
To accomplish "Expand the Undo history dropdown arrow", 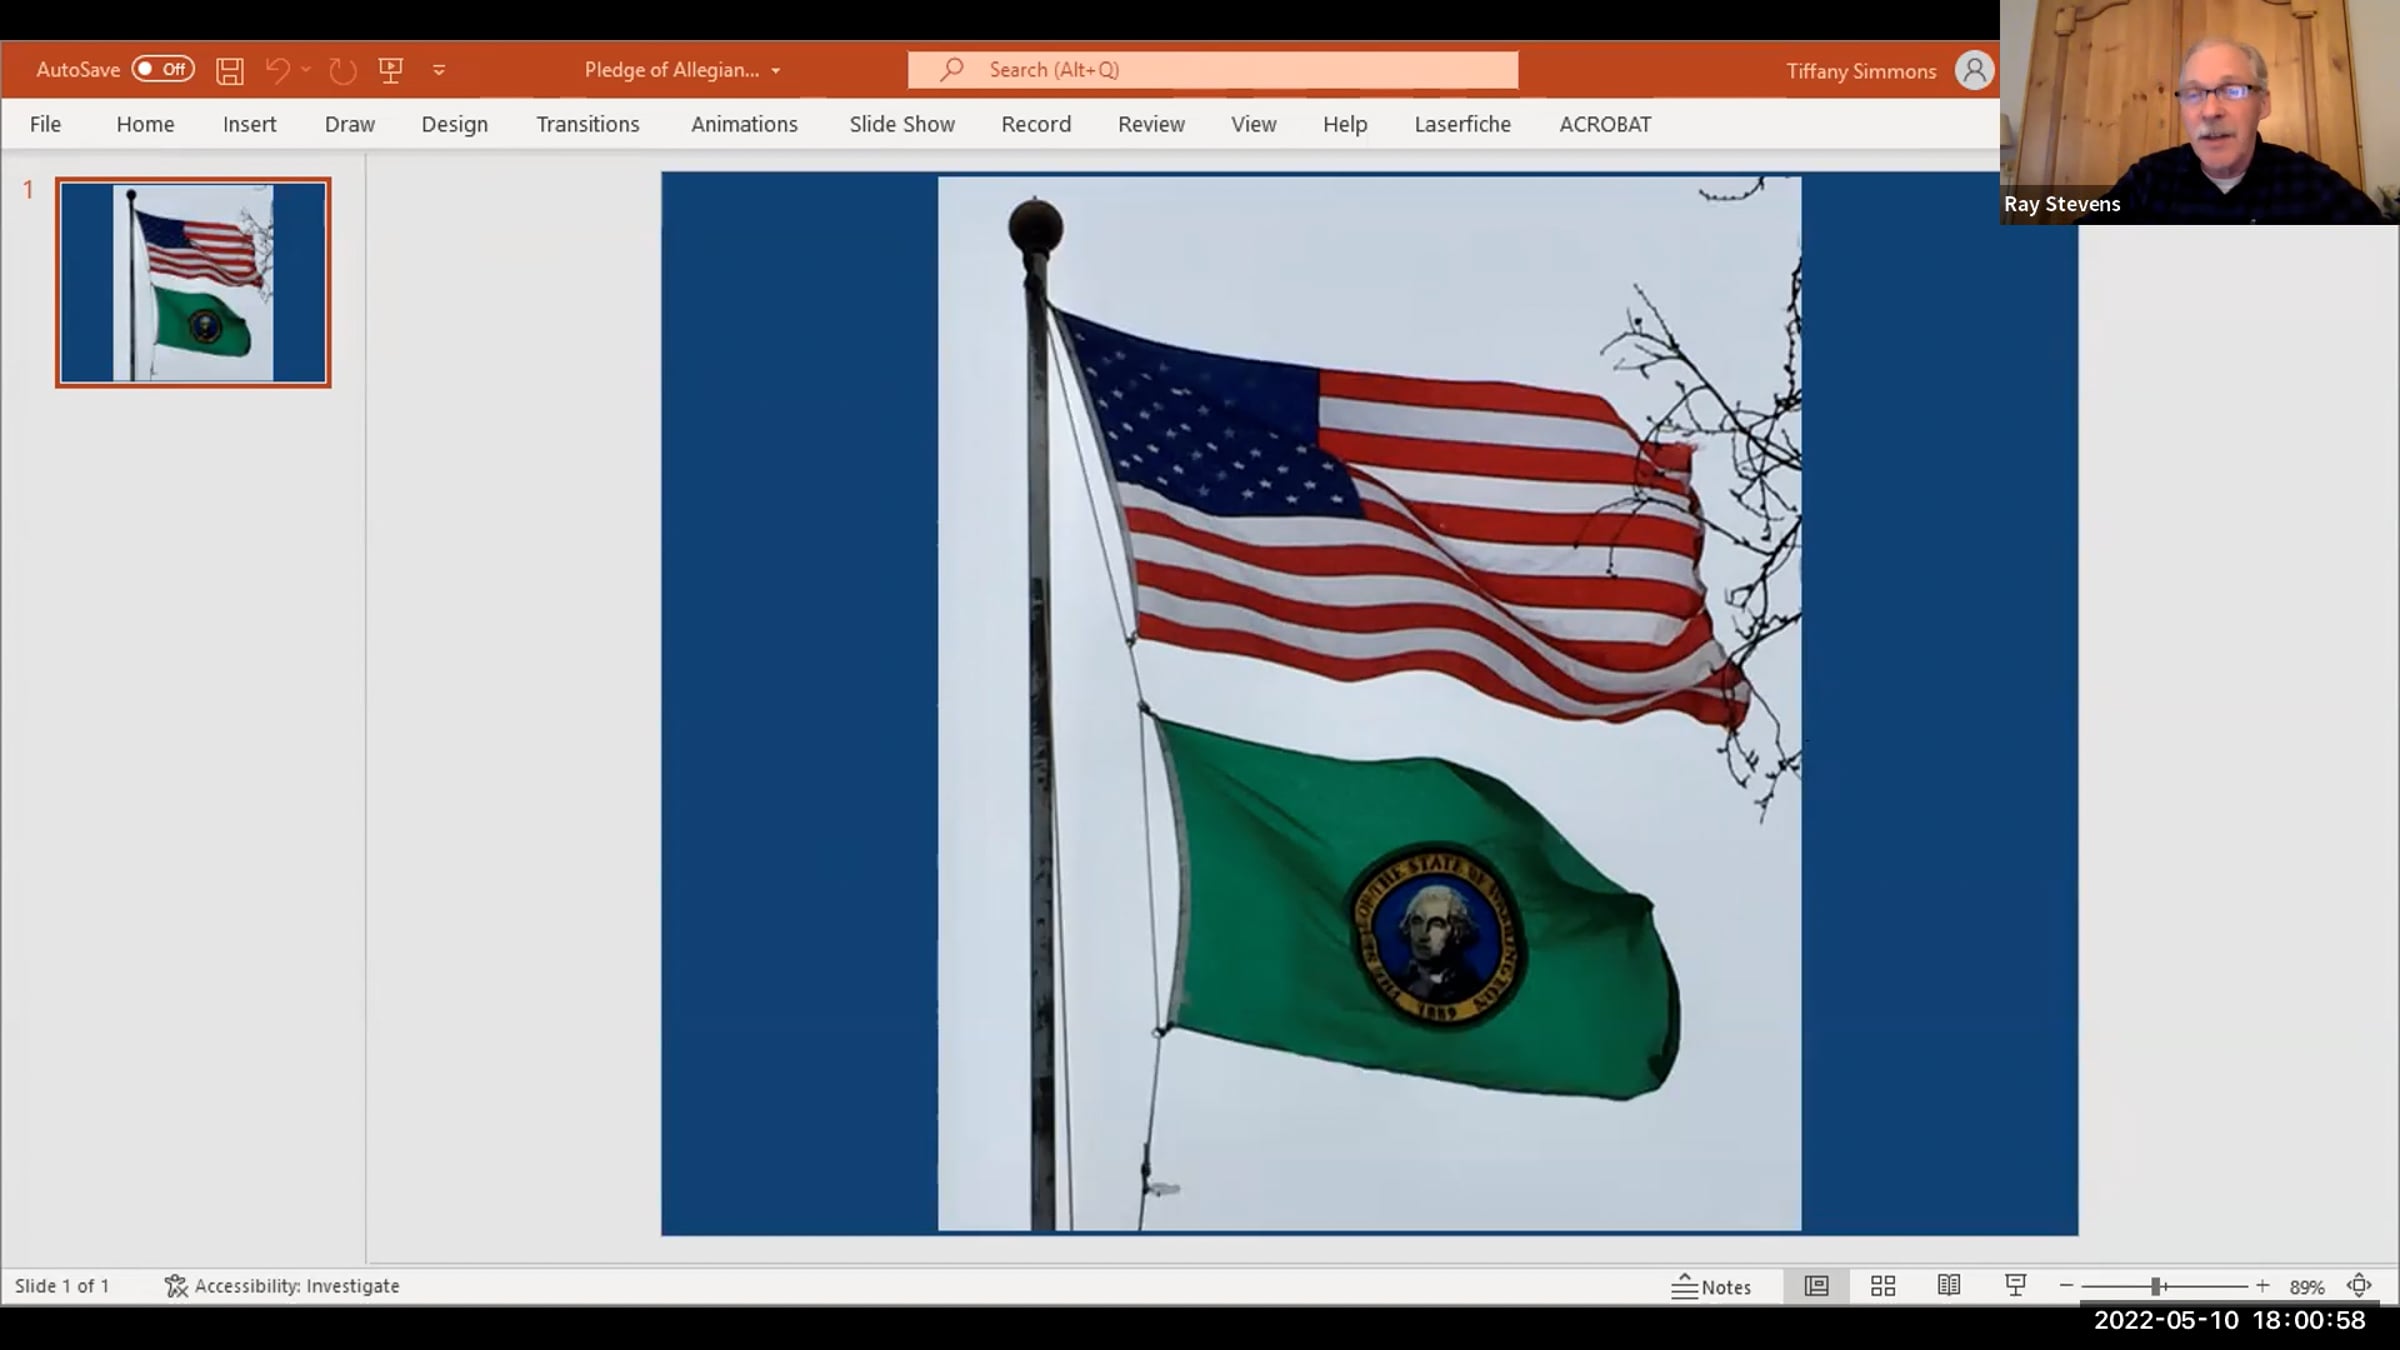I will tap(306, 70).
